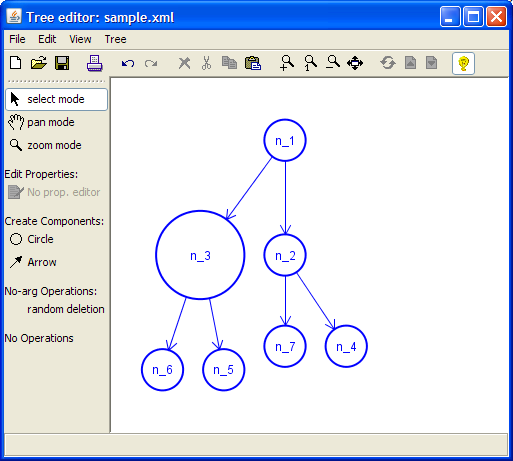513x461 pixels.
Task: Select the arrow from n_2 to n_4
Action: (x=315, y=301)
